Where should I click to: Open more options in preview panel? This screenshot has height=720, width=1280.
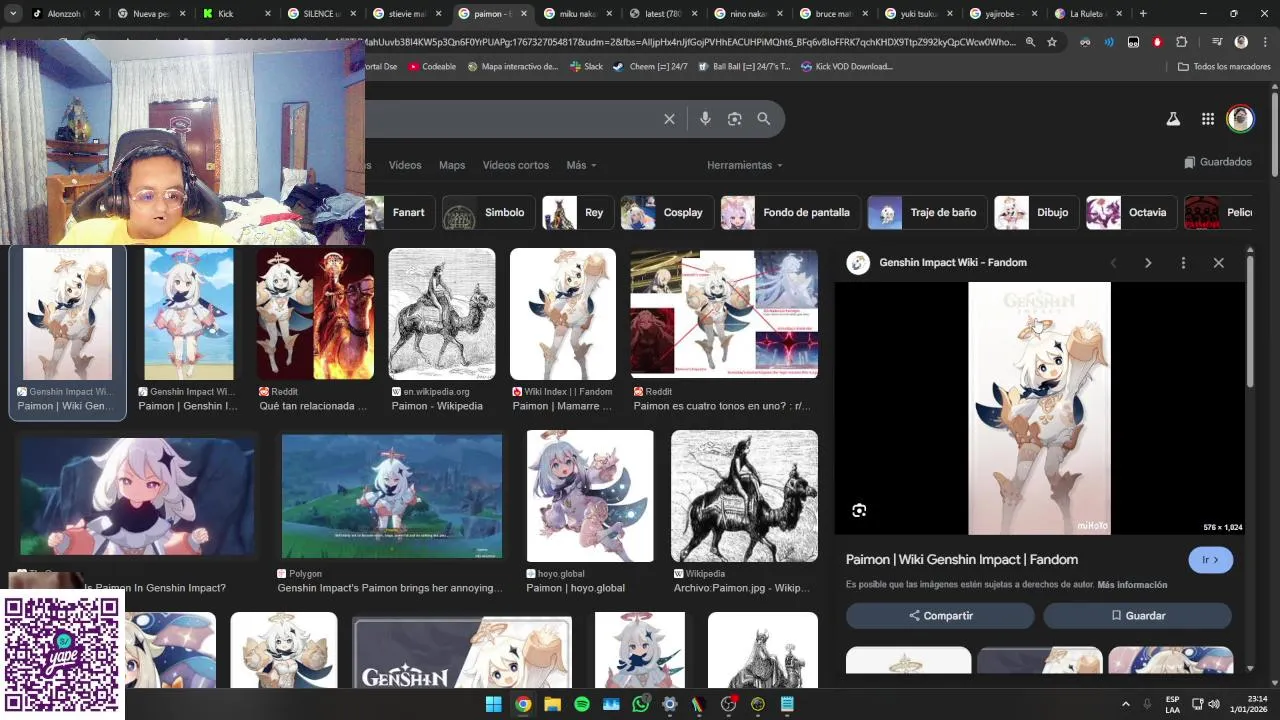pos(1183,263)
